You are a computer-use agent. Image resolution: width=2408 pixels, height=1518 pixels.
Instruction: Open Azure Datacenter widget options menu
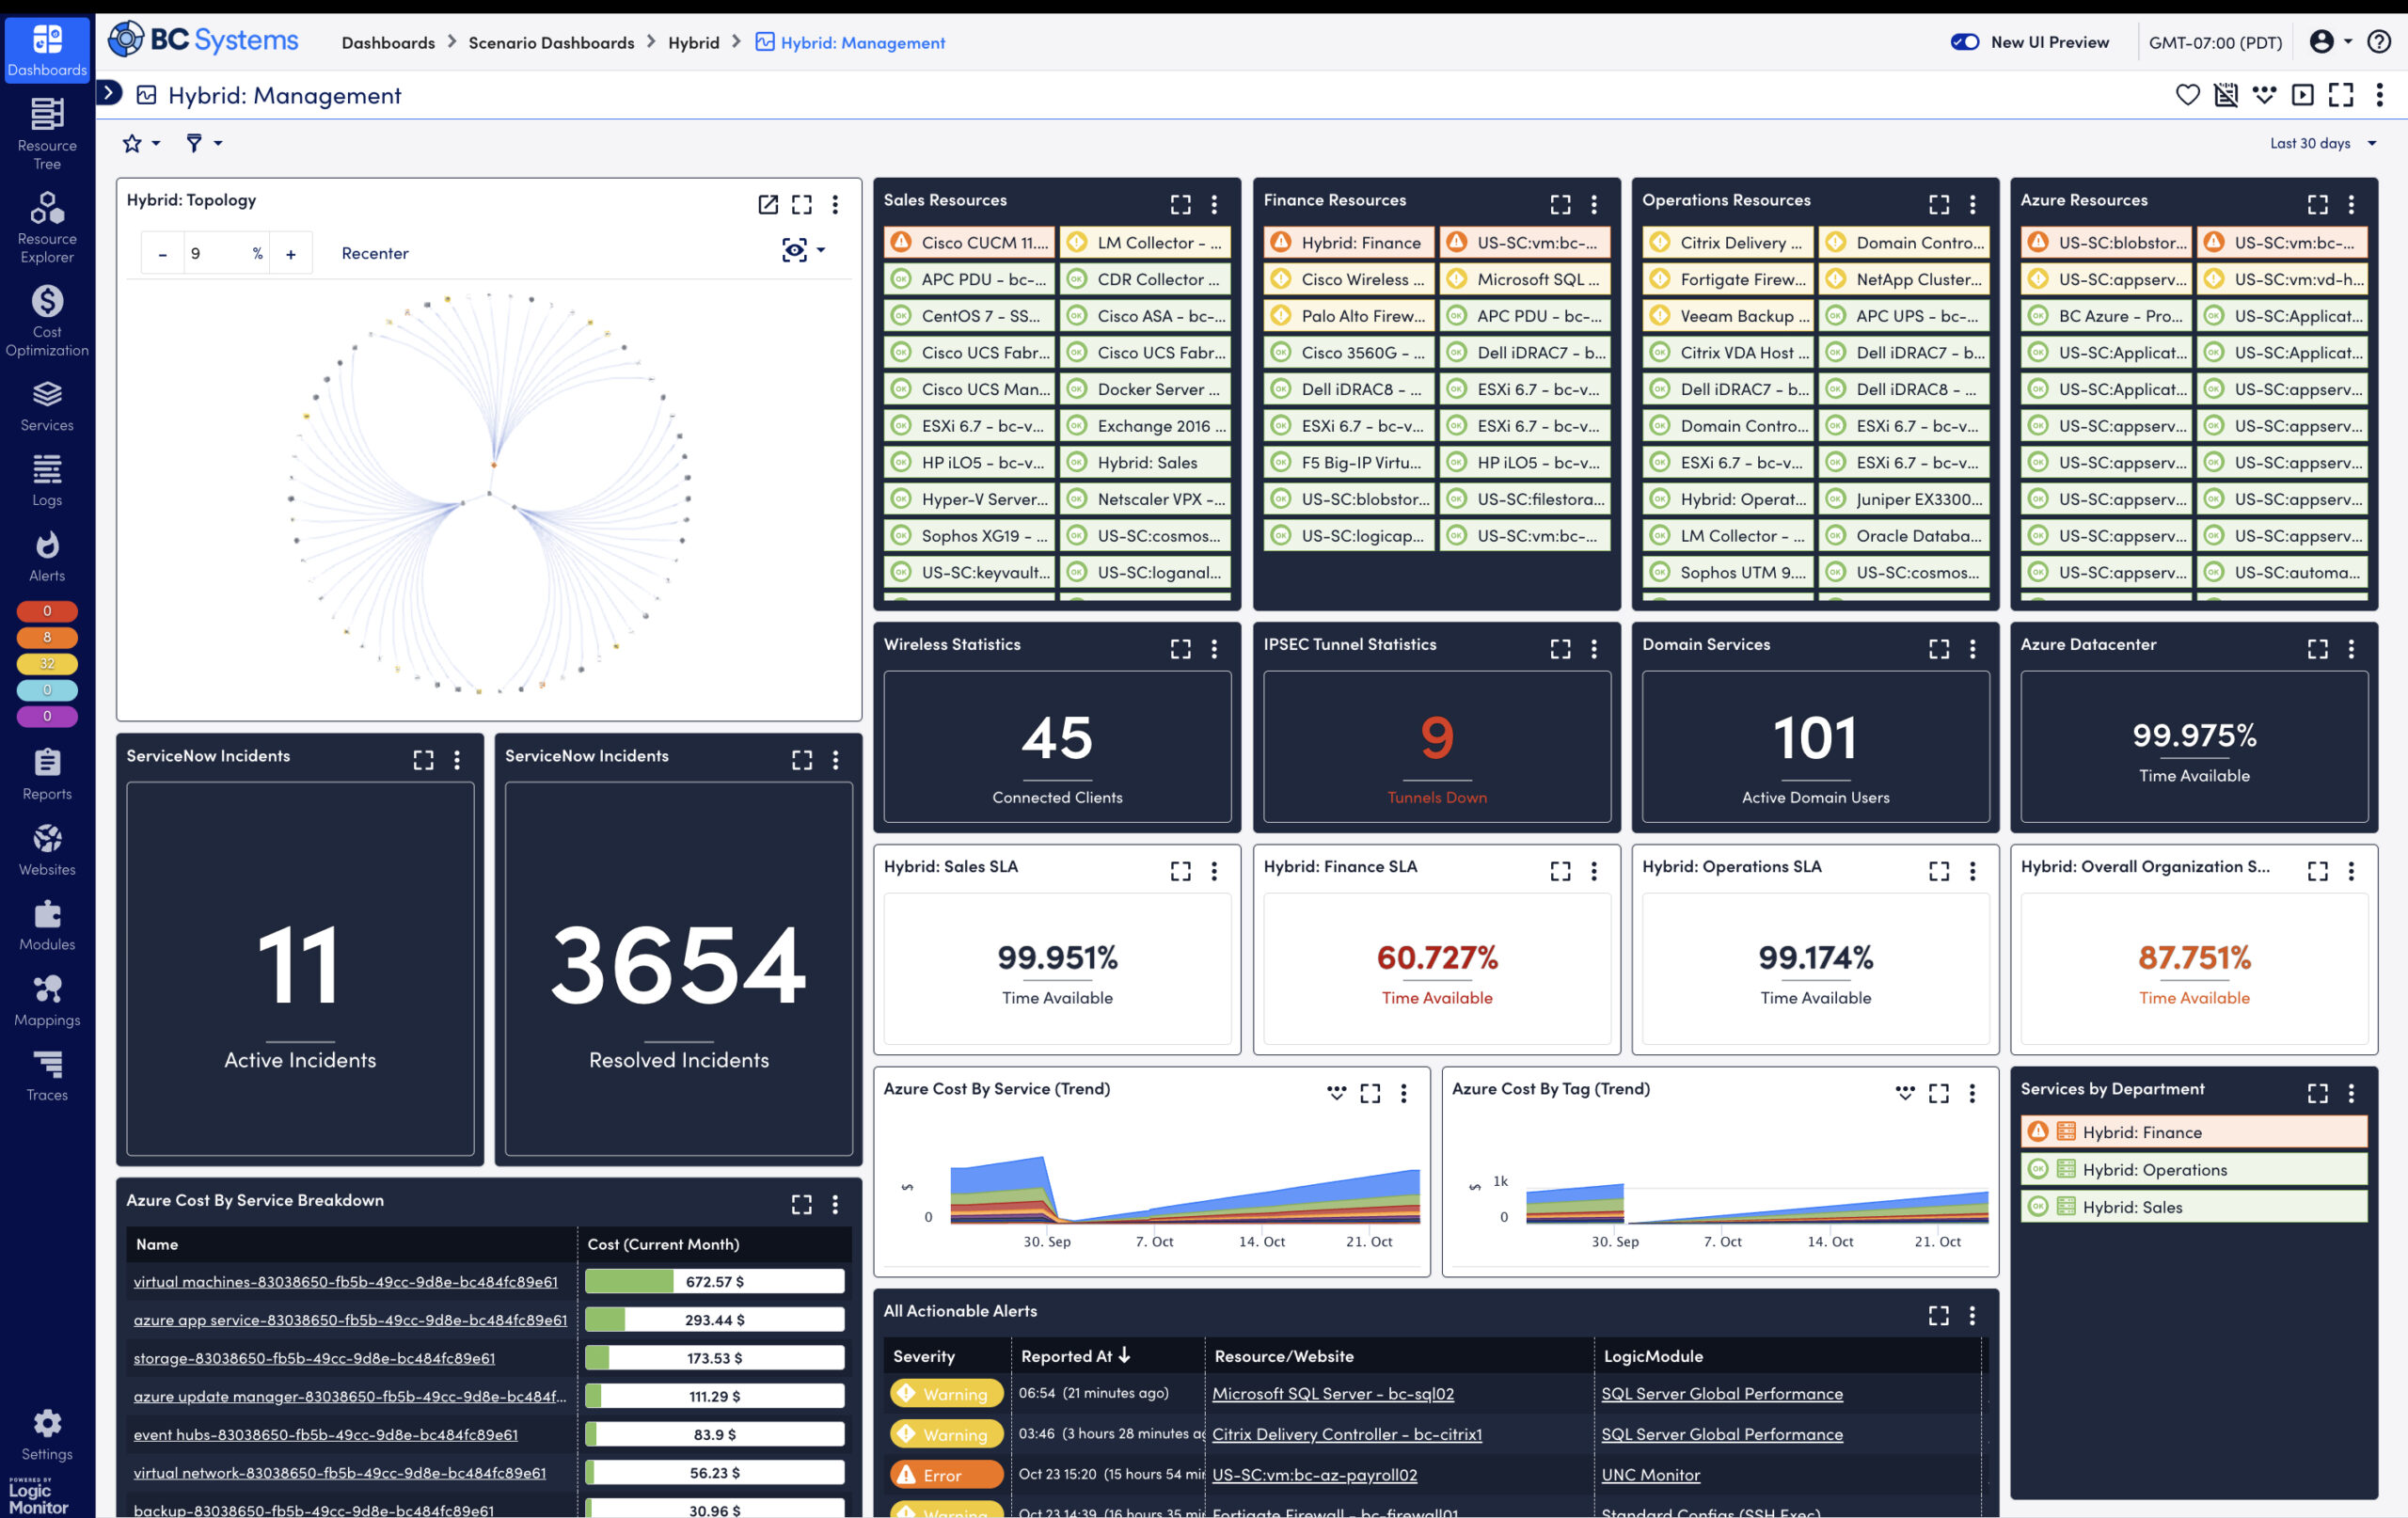[x=2351, y=649]
